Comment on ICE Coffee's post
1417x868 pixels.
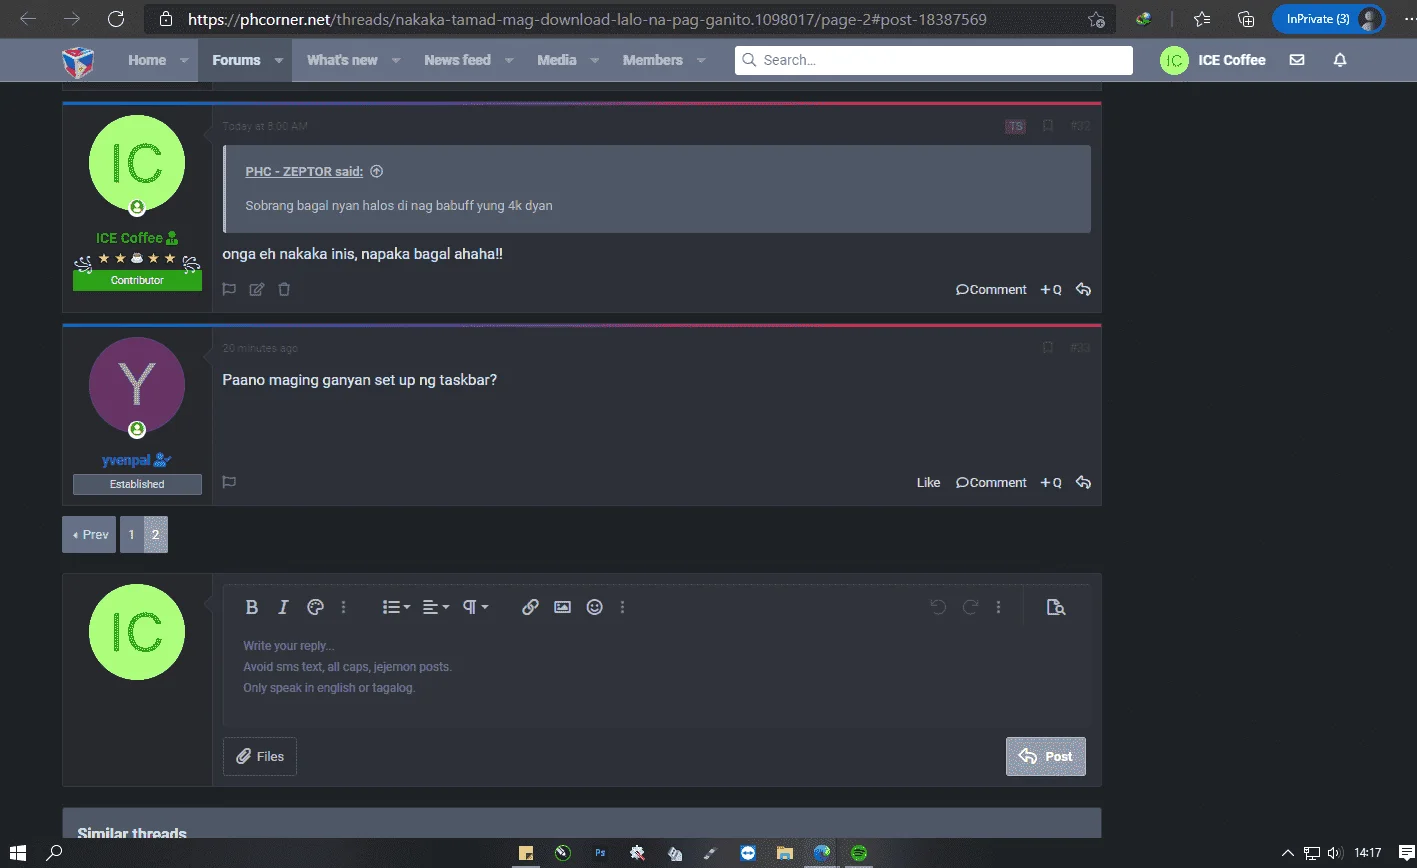tap(991, 290)
